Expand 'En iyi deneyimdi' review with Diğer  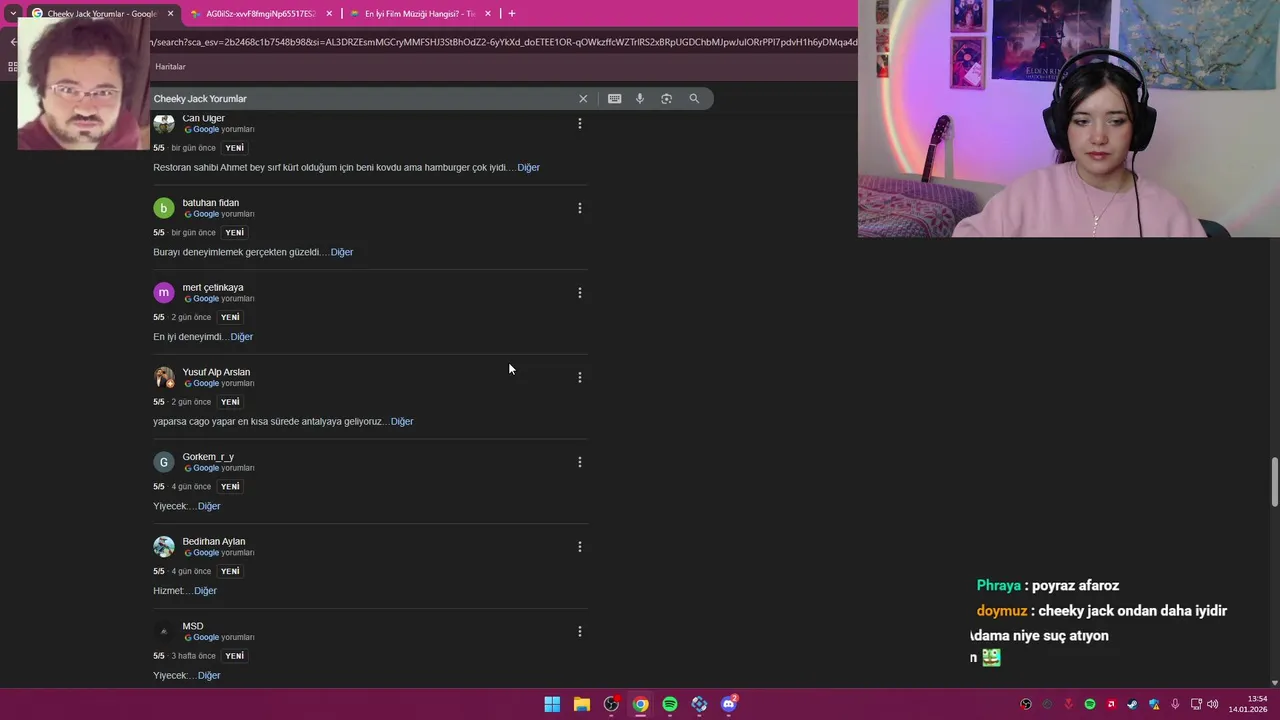pos(242,337)
